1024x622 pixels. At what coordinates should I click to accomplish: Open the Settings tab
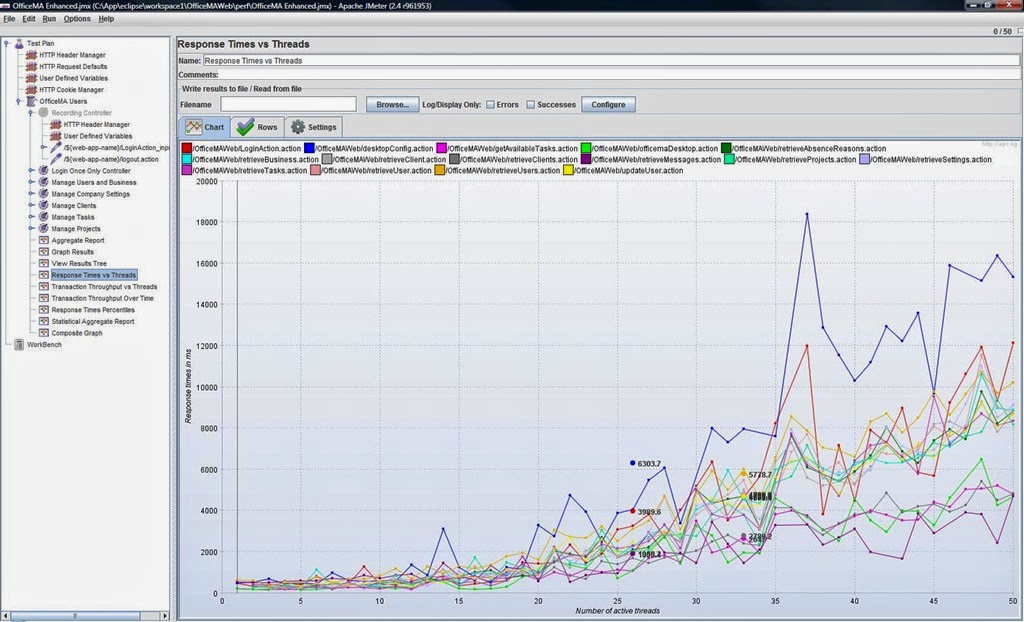click(x=313, y=127)
